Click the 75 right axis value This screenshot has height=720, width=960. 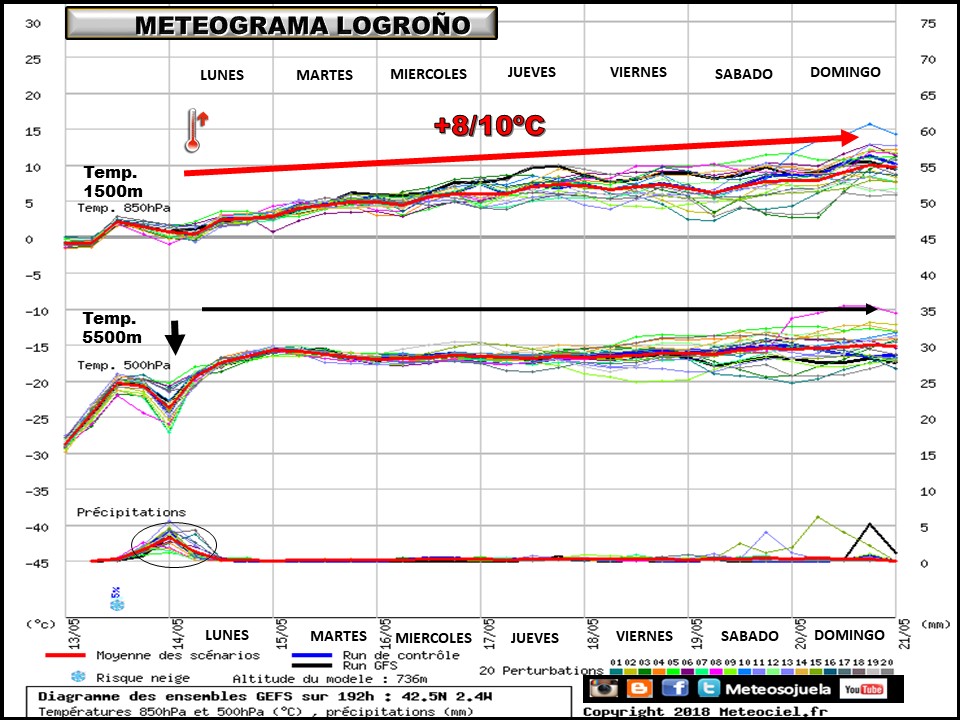pos(928,23)
